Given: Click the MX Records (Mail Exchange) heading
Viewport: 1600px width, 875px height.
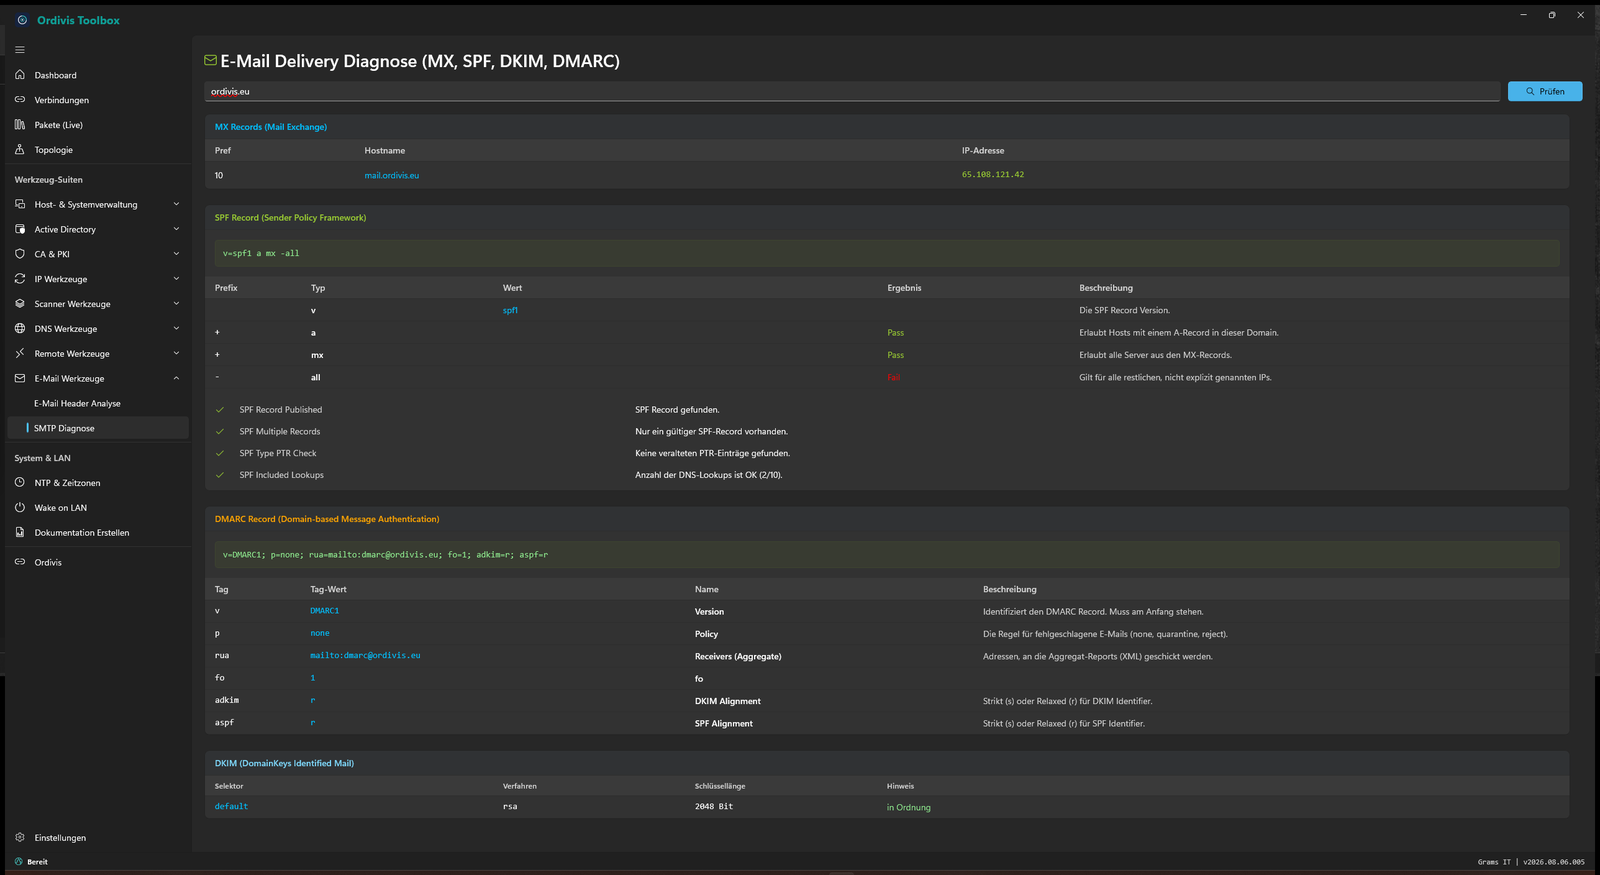Looking at the screenshot, I should (271, 127).
